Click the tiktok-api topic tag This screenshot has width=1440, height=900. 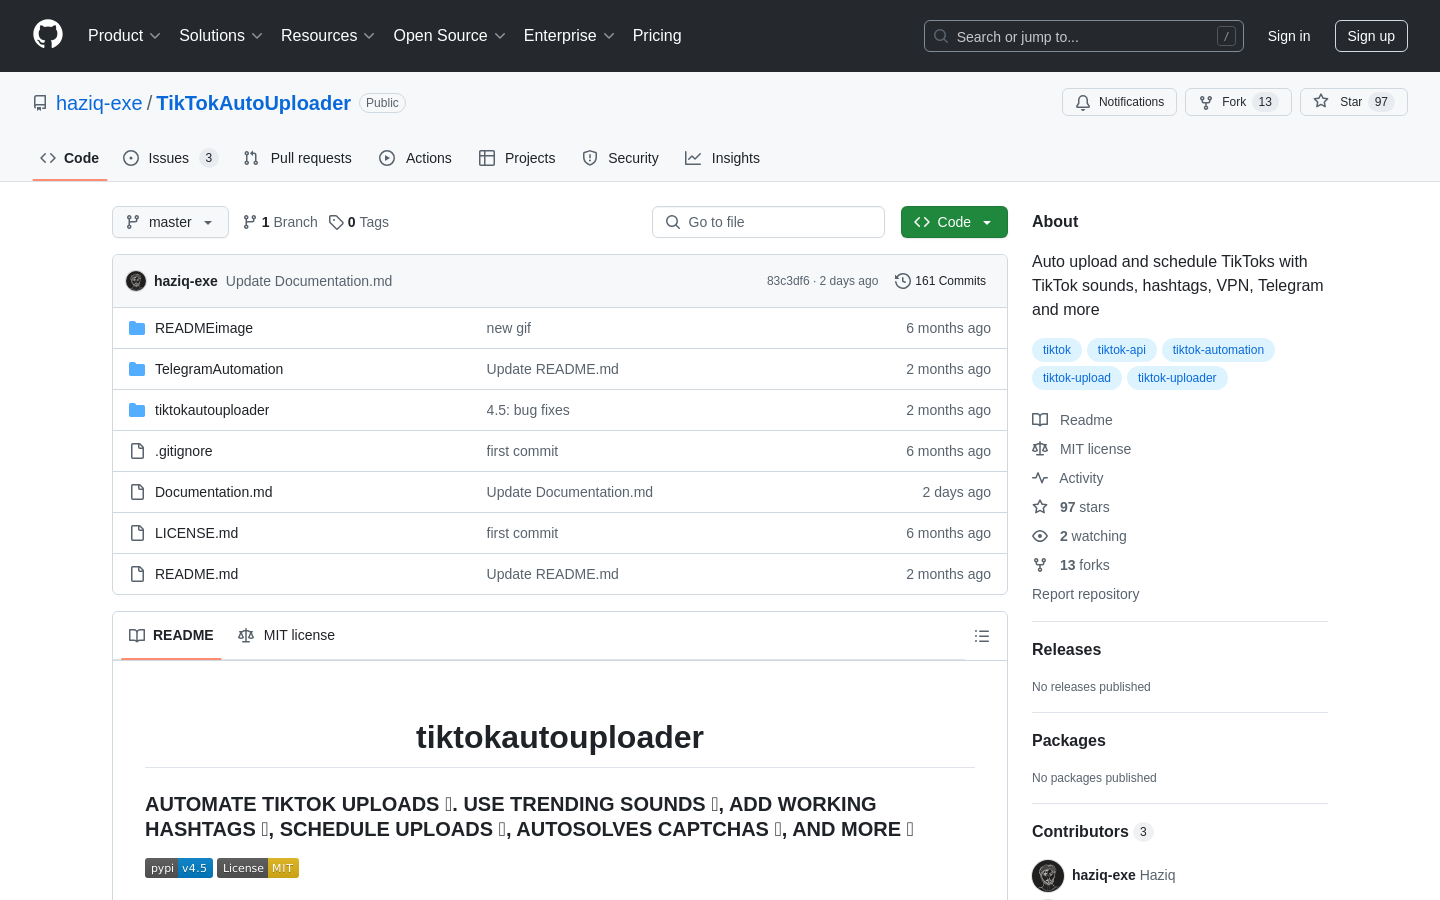[1122, 350]
